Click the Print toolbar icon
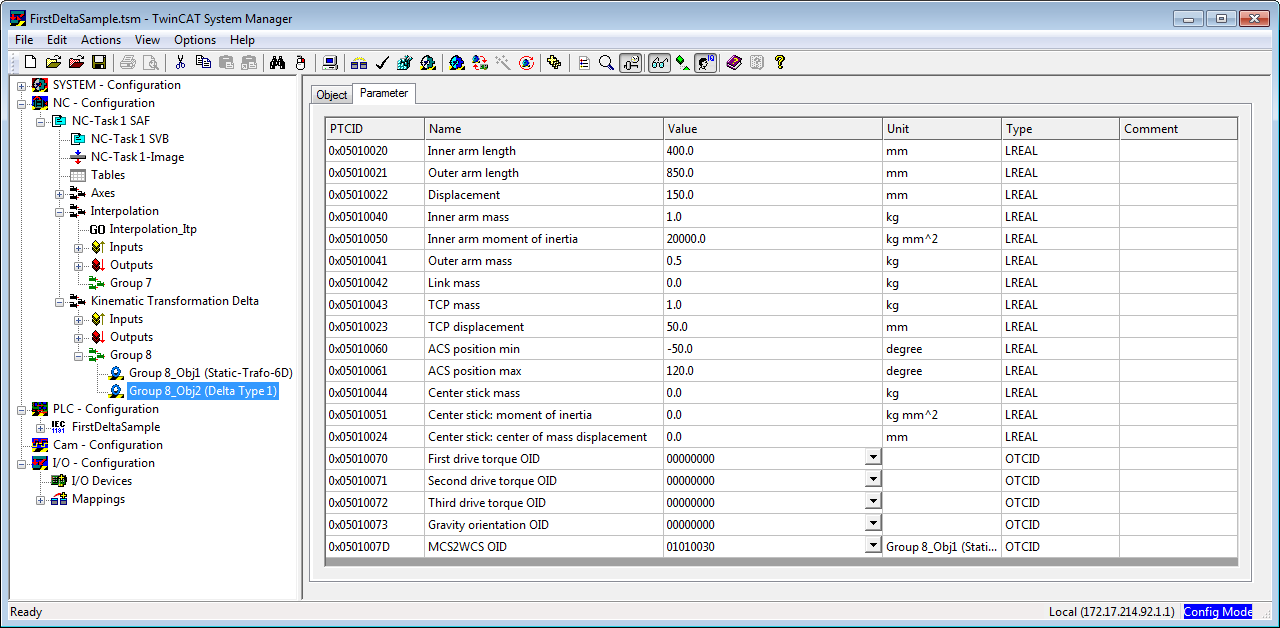This screenshot has height=628, width=1280. tap(128, 62)
